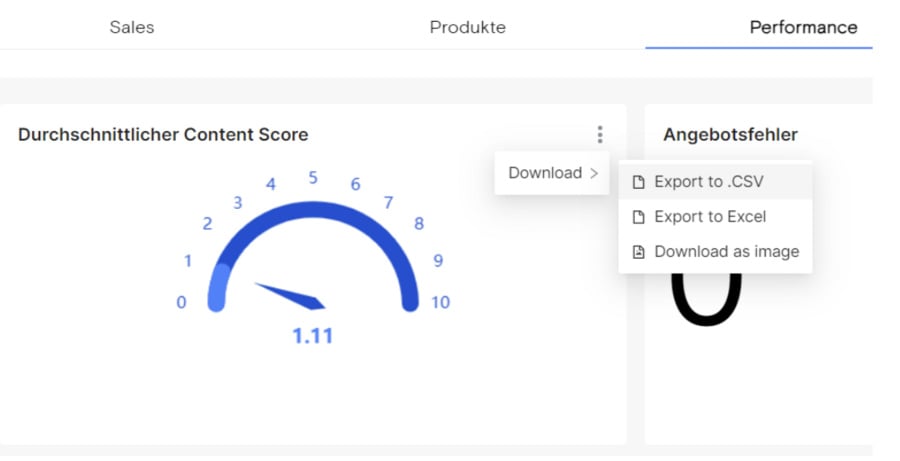
Task: Open the Produkte tab
Action: click(467, 27)
